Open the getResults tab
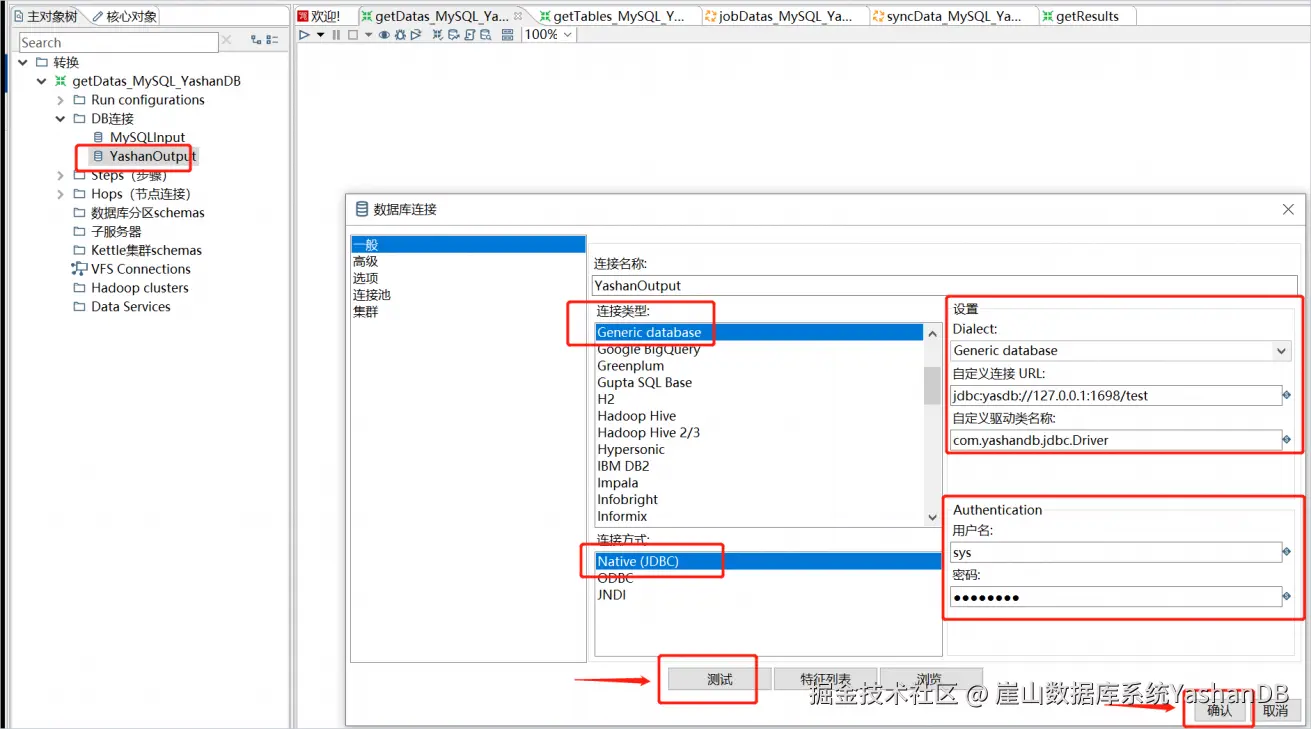The width and height of the screenshot is (1311, 729). point(1080,16)
